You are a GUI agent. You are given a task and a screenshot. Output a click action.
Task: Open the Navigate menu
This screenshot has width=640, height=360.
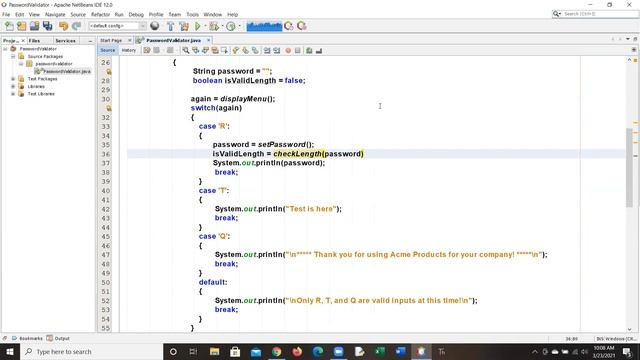tap(55, 14)
